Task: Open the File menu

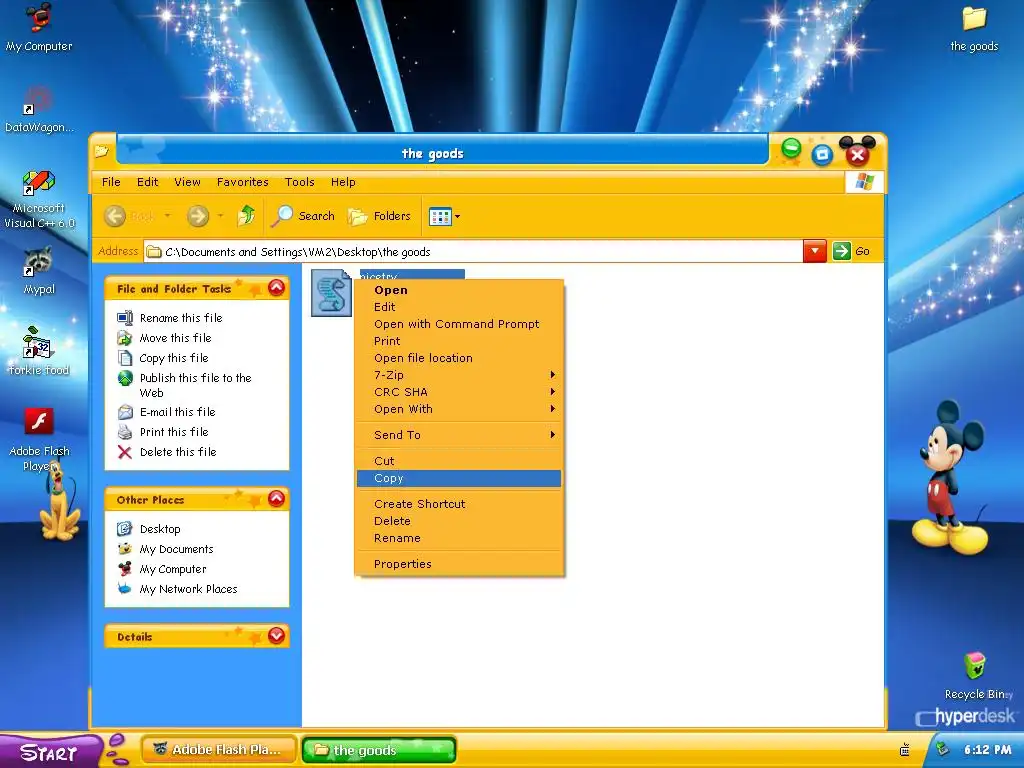Action: 111,182
